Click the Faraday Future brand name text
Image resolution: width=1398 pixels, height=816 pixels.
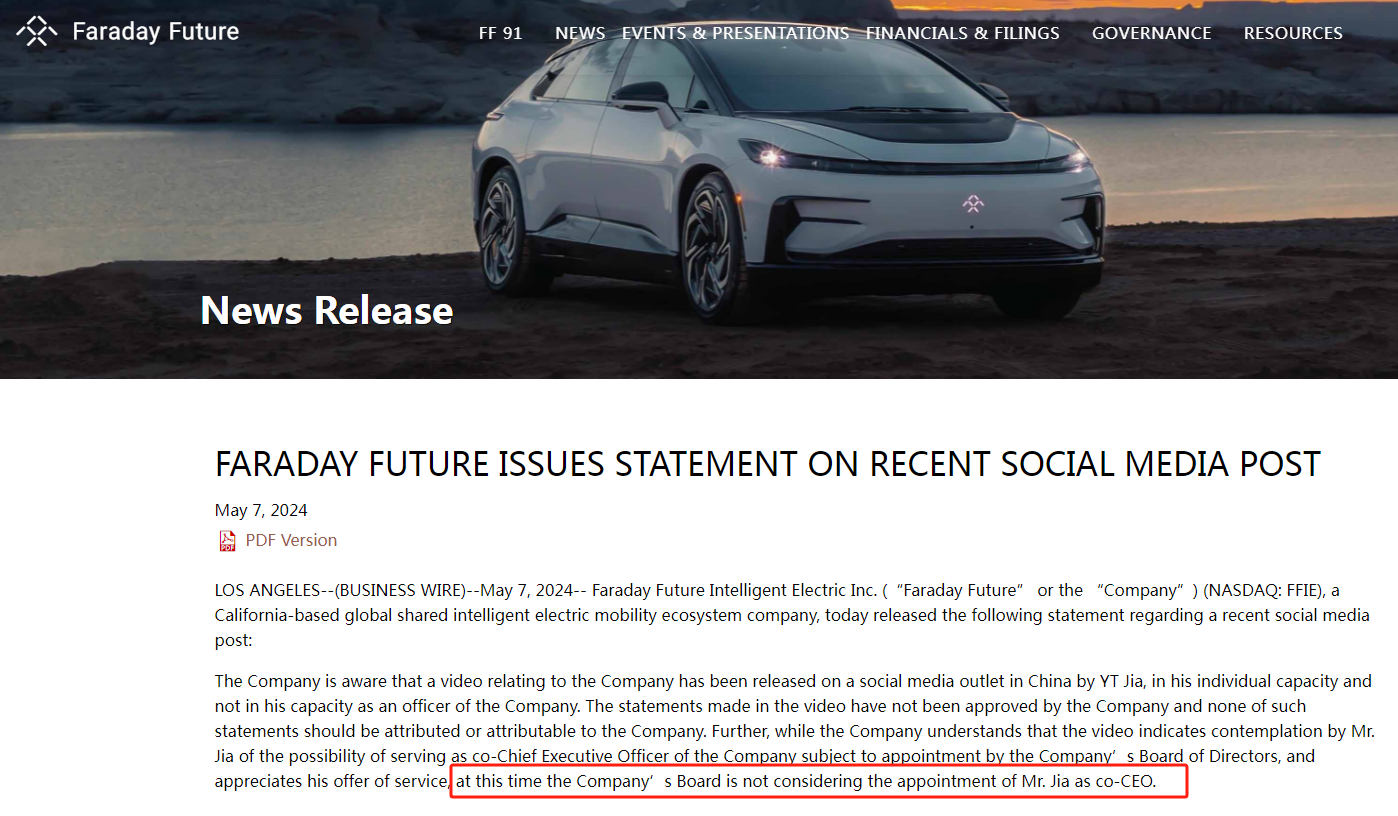pos(155,31)
